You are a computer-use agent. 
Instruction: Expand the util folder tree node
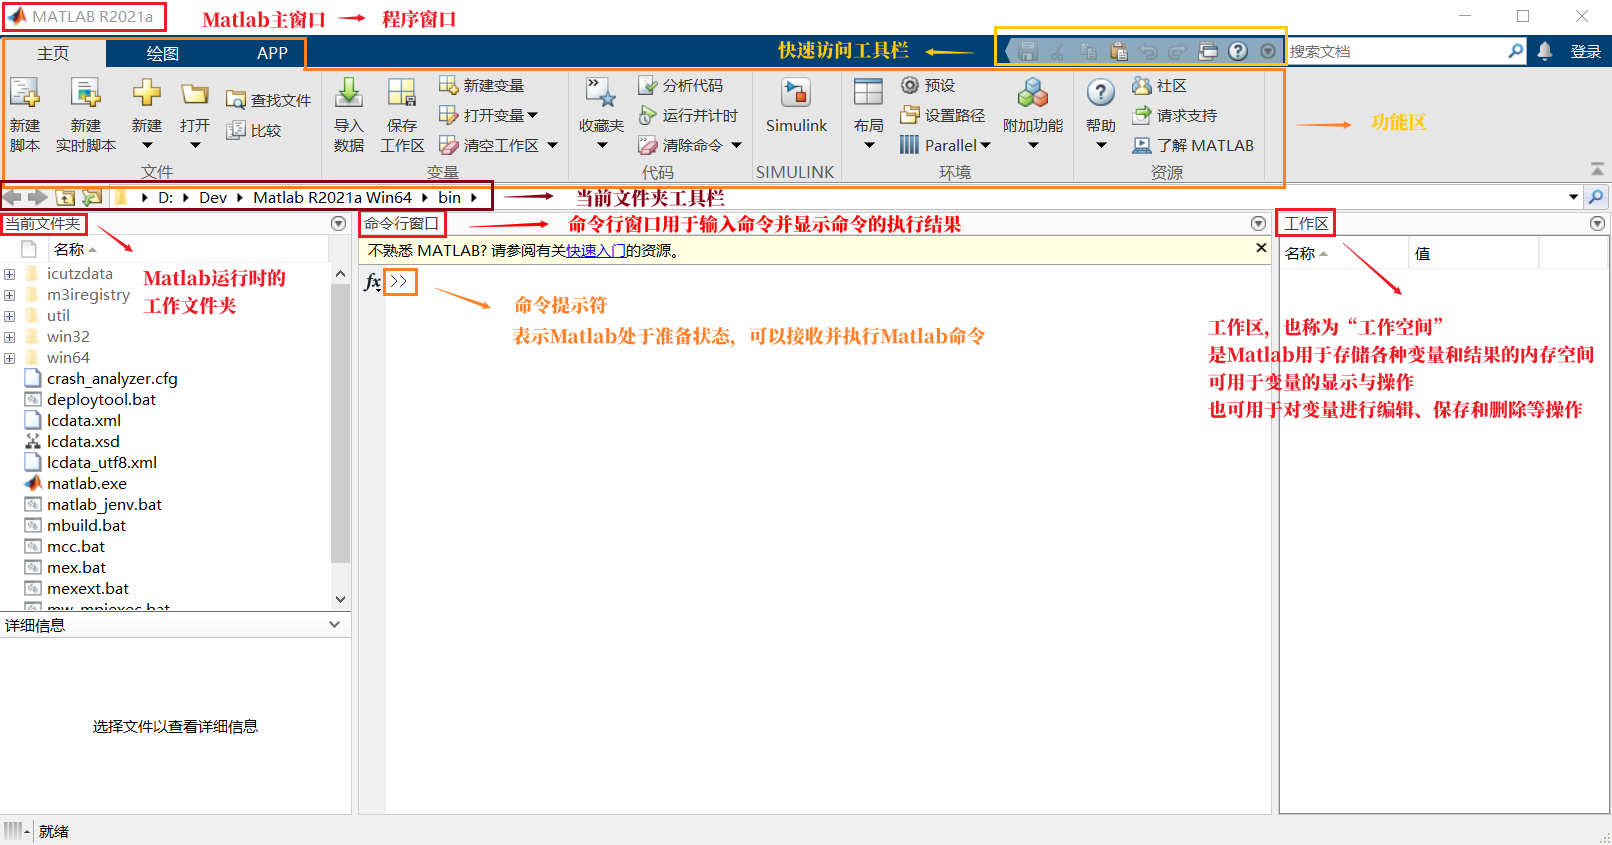pyautogui.click(x=9, y=316)
